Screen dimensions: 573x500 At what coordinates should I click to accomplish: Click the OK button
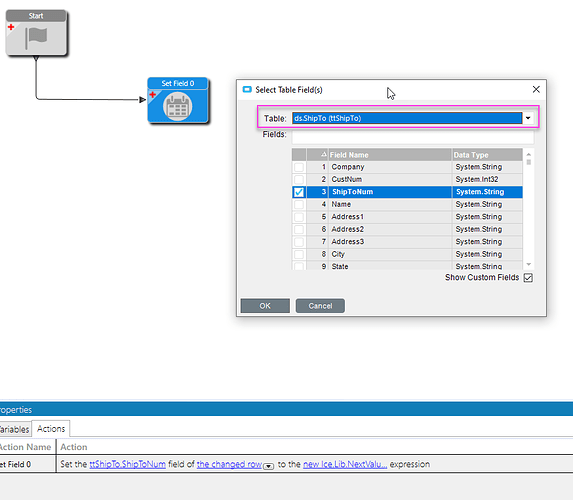point(265,306)
